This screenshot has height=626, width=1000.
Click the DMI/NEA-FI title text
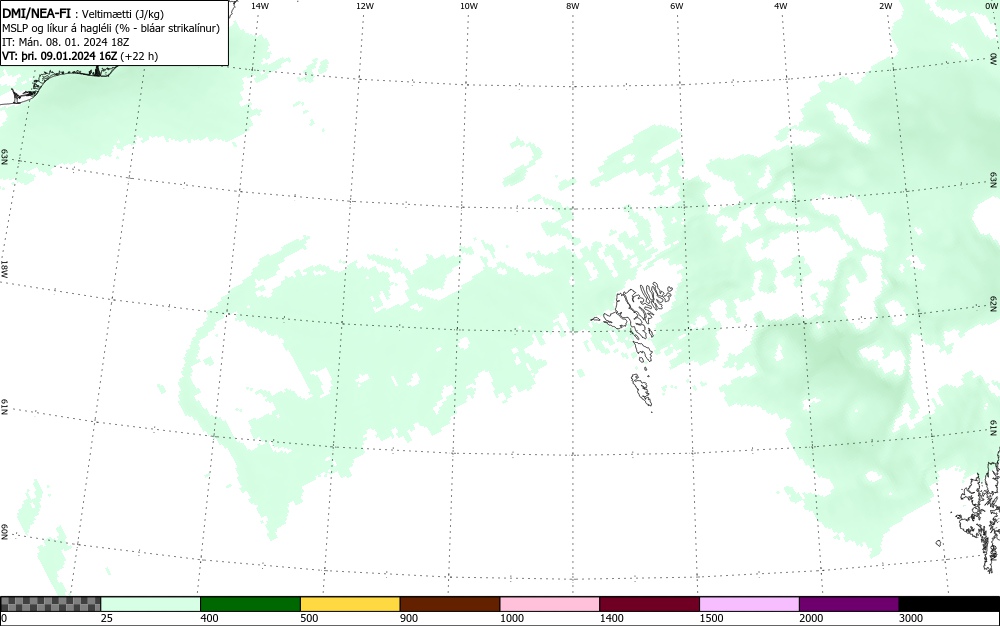(36, 13)
